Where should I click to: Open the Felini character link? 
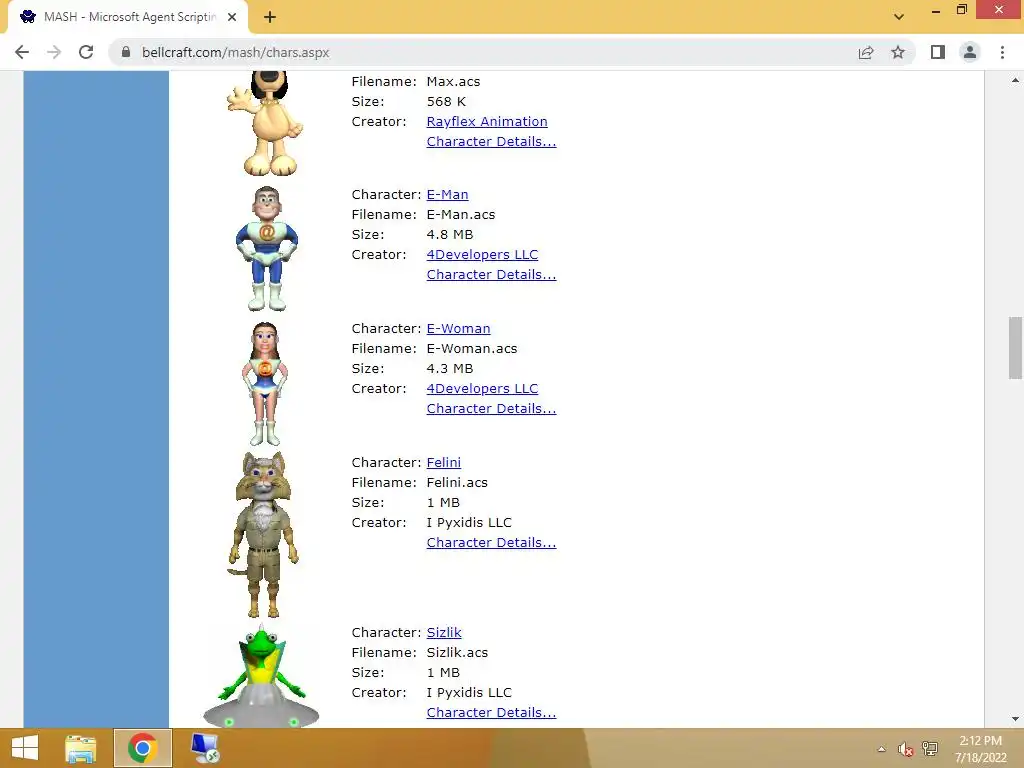(x=443, y=462)
